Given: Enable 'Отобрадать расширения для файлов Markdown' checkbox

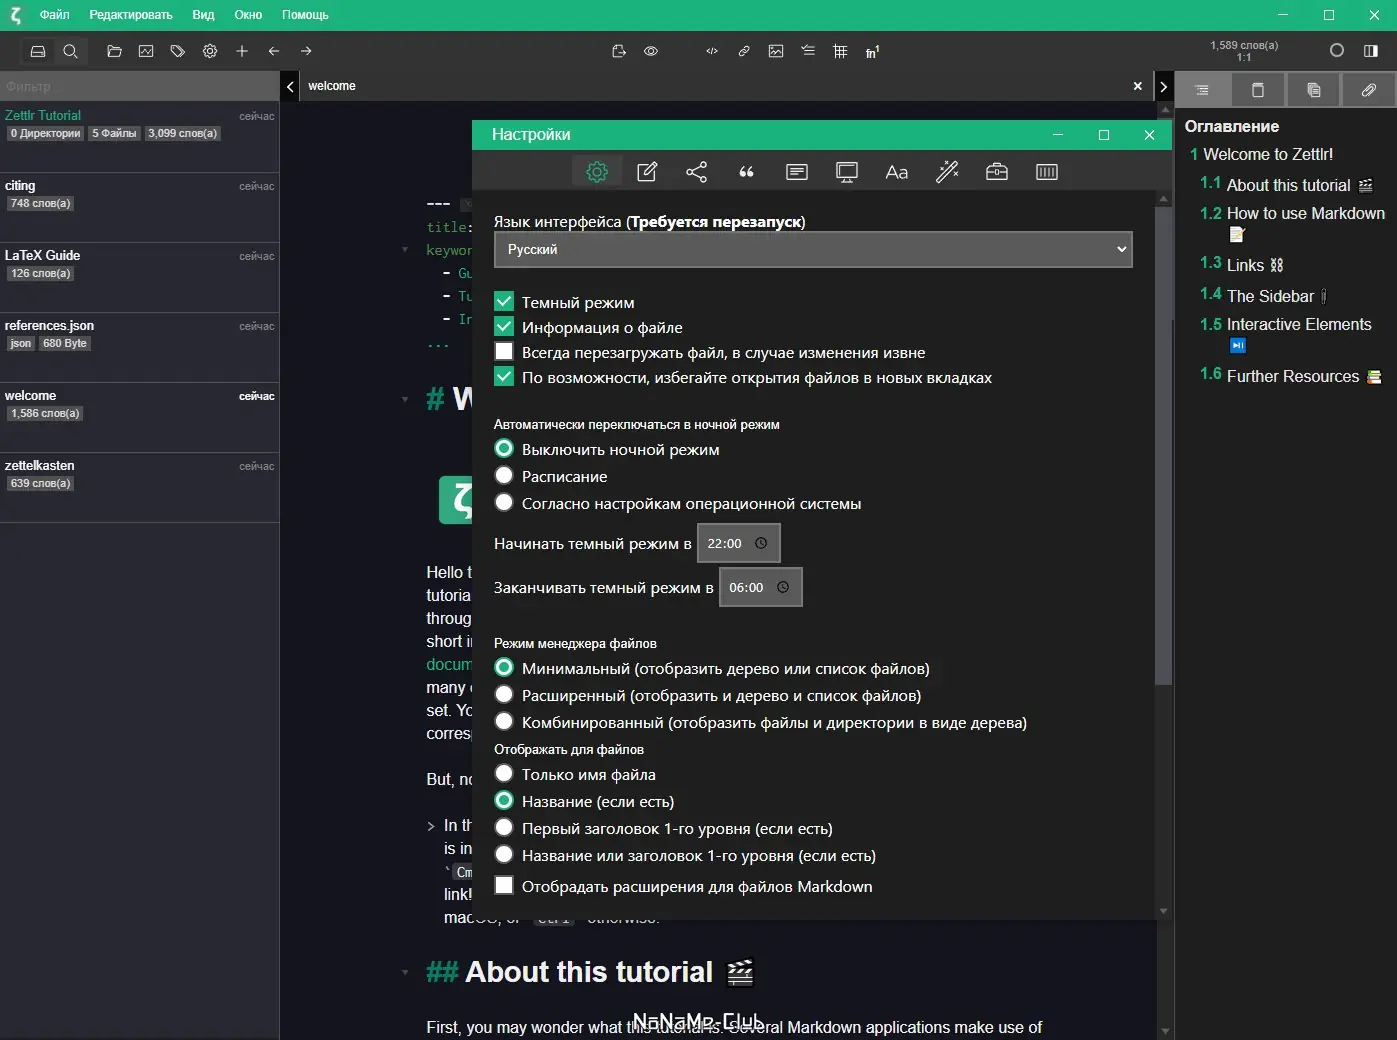Looking at the screenshot, I should click(x=504, y=885).
